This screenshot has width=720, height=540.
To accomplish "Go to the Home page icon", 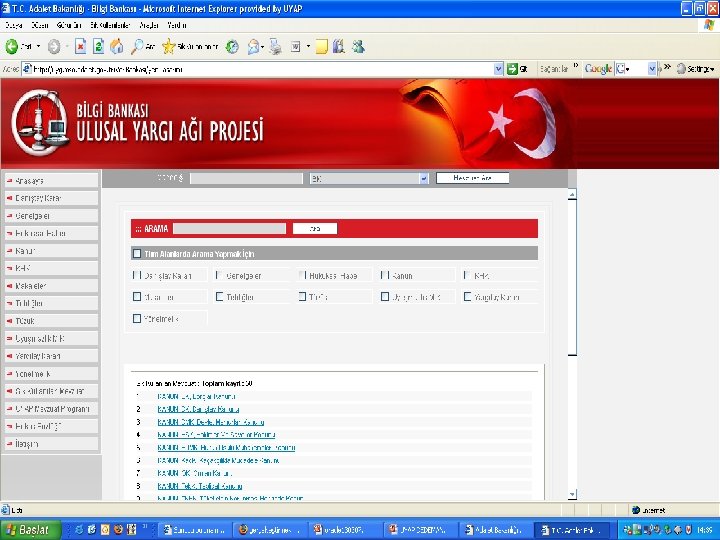I will click(x=117, y=46).
